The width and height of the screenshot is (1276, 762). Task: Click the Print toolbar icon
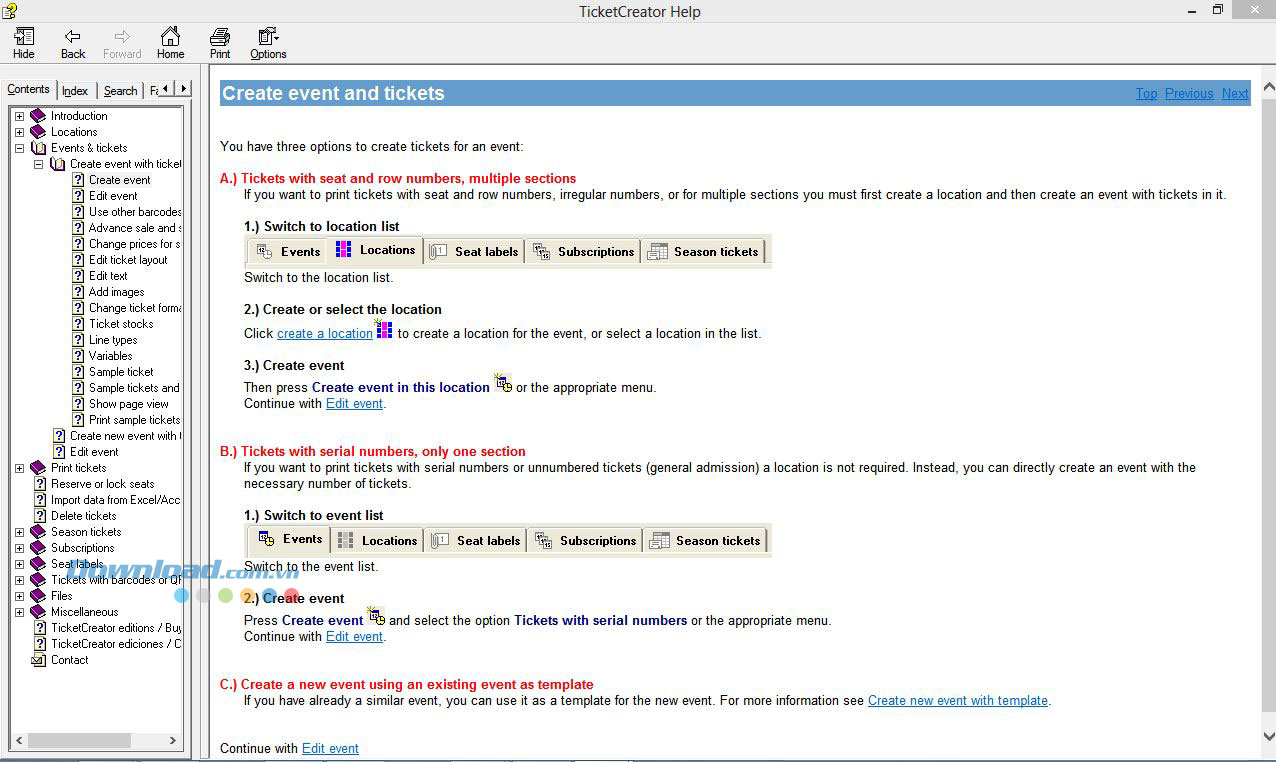pos(220,37)
